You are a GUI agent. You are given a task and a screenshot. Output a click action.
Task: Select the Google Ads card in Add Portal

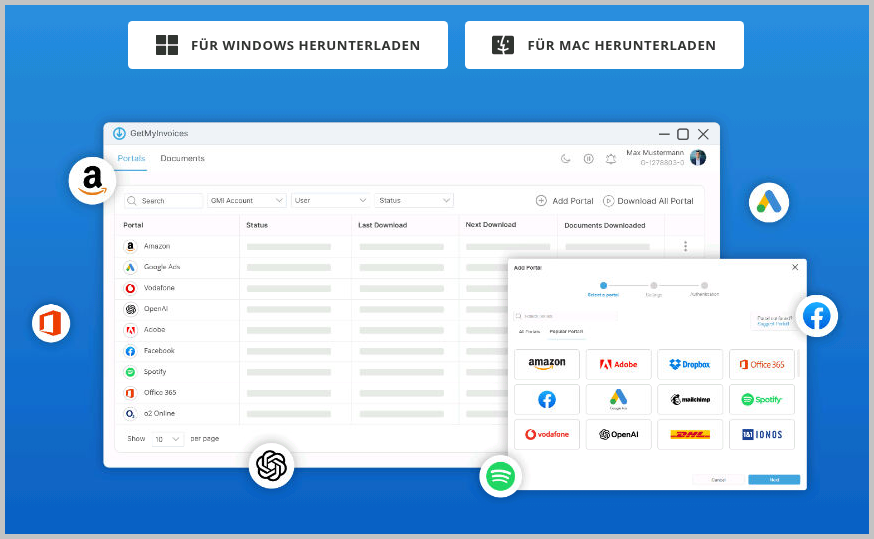coord(618,400)
